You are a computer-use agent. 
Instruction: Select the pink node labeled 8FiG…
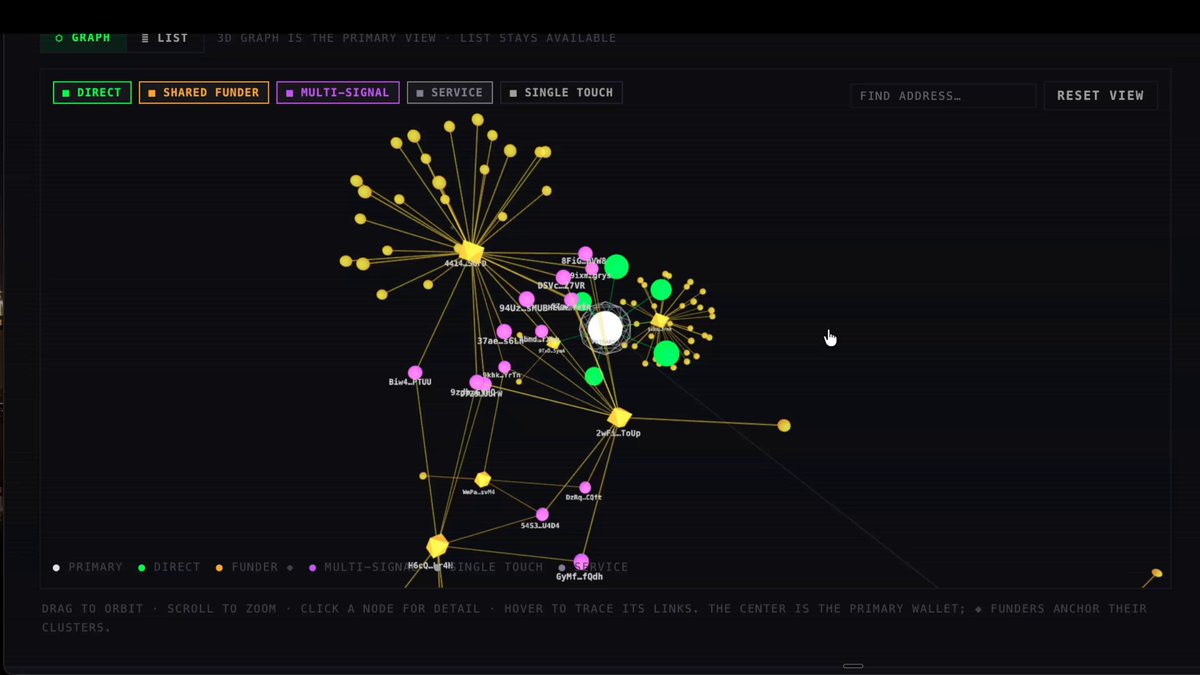[585, 254]
